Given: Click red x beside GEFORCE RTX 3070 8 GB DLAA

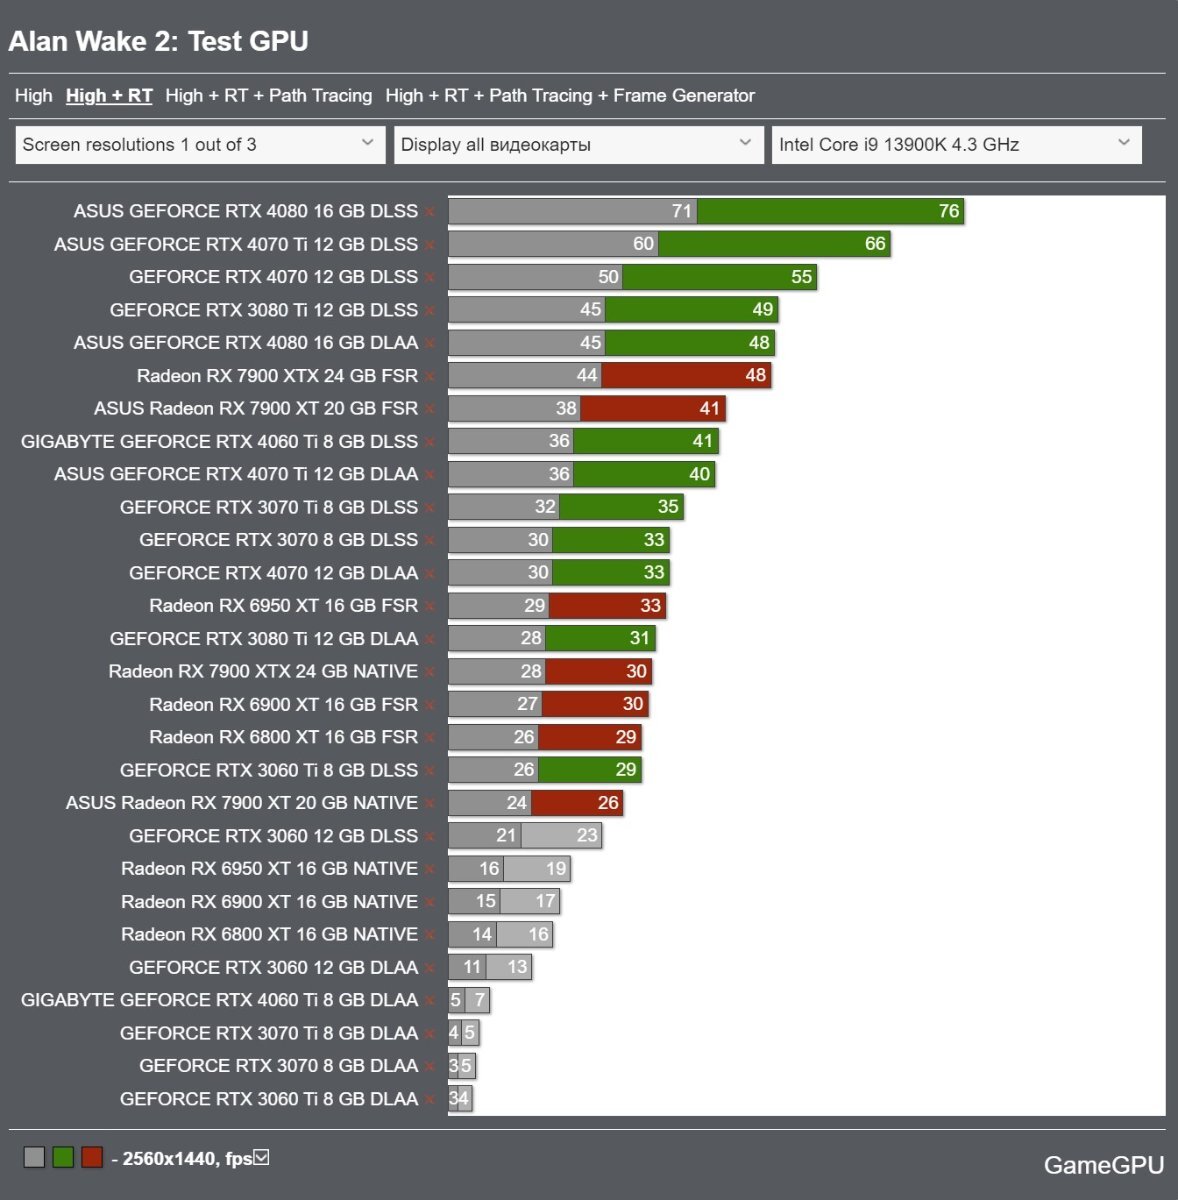Looking at the screenshot, I should click(x=430, y=1067).
